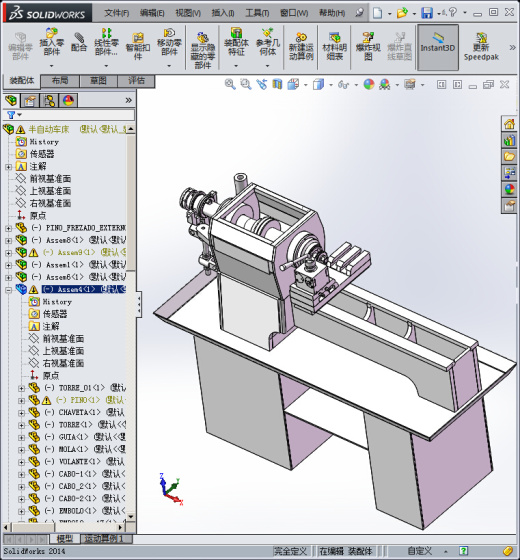The image size is (520, 560).
Task: Open Design Library task pane icon
Action: pyautogui.click(x=509, y=141)
